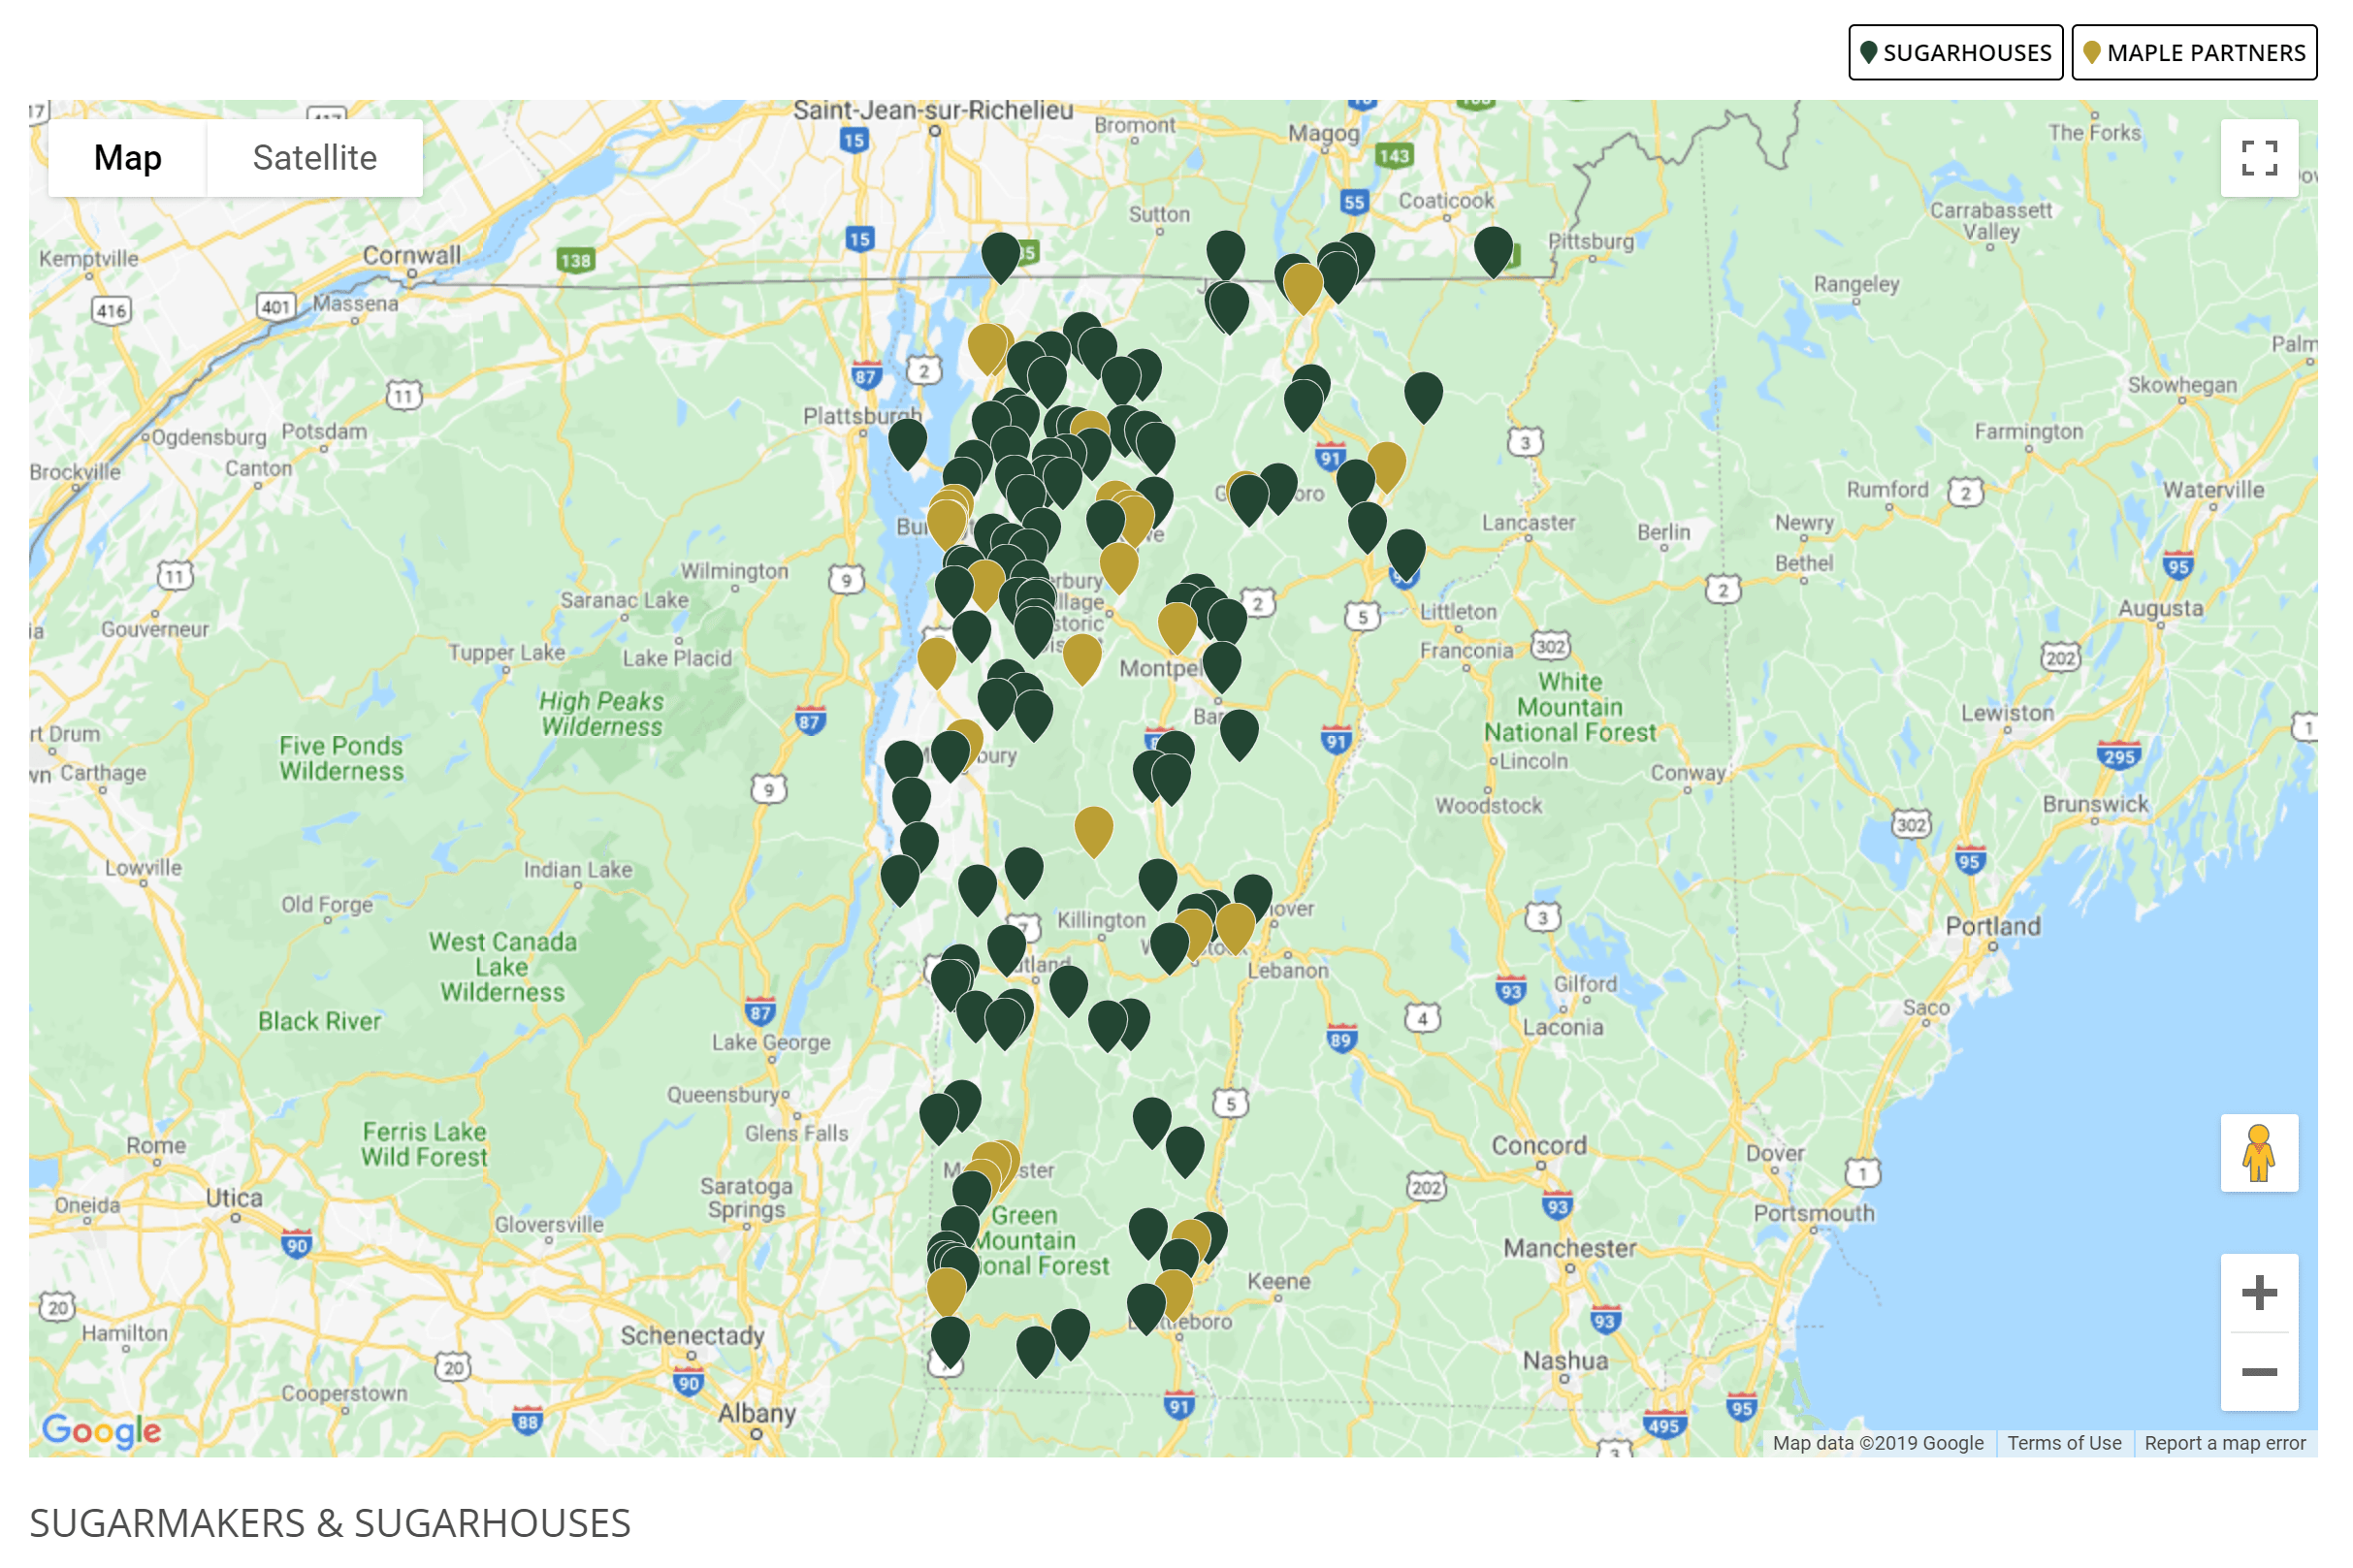Image resolution: width=2353 pixels, height=1568 pixels.
Task: Click the White Mountain National Forest label
Action: tap(1569, 706)
